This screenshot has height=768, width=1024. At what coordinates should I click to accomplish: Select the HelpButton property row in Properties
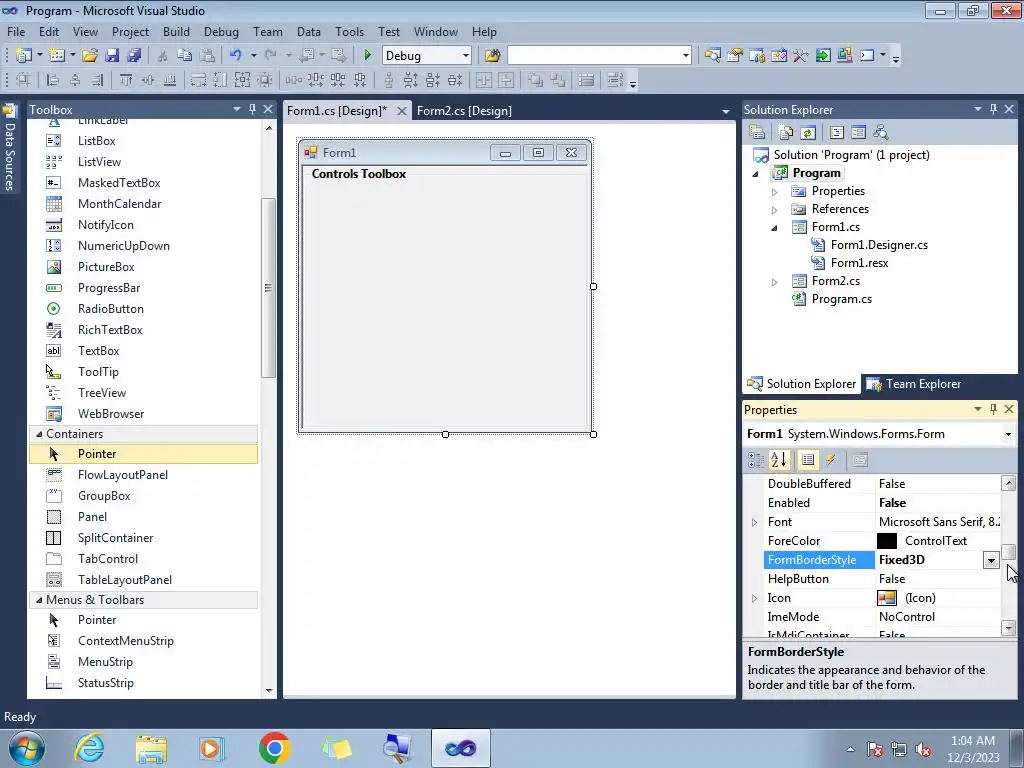[882, 579]
